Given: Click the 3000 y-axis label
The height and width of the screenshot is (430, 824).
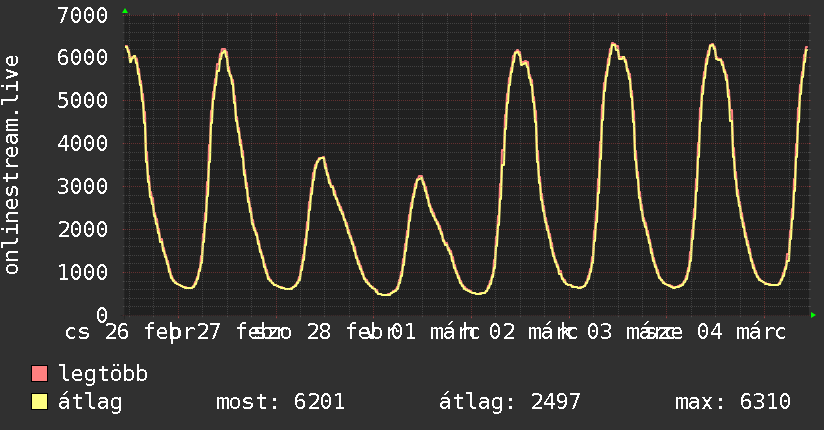Looking at the screenshot, I should (83, 186).
